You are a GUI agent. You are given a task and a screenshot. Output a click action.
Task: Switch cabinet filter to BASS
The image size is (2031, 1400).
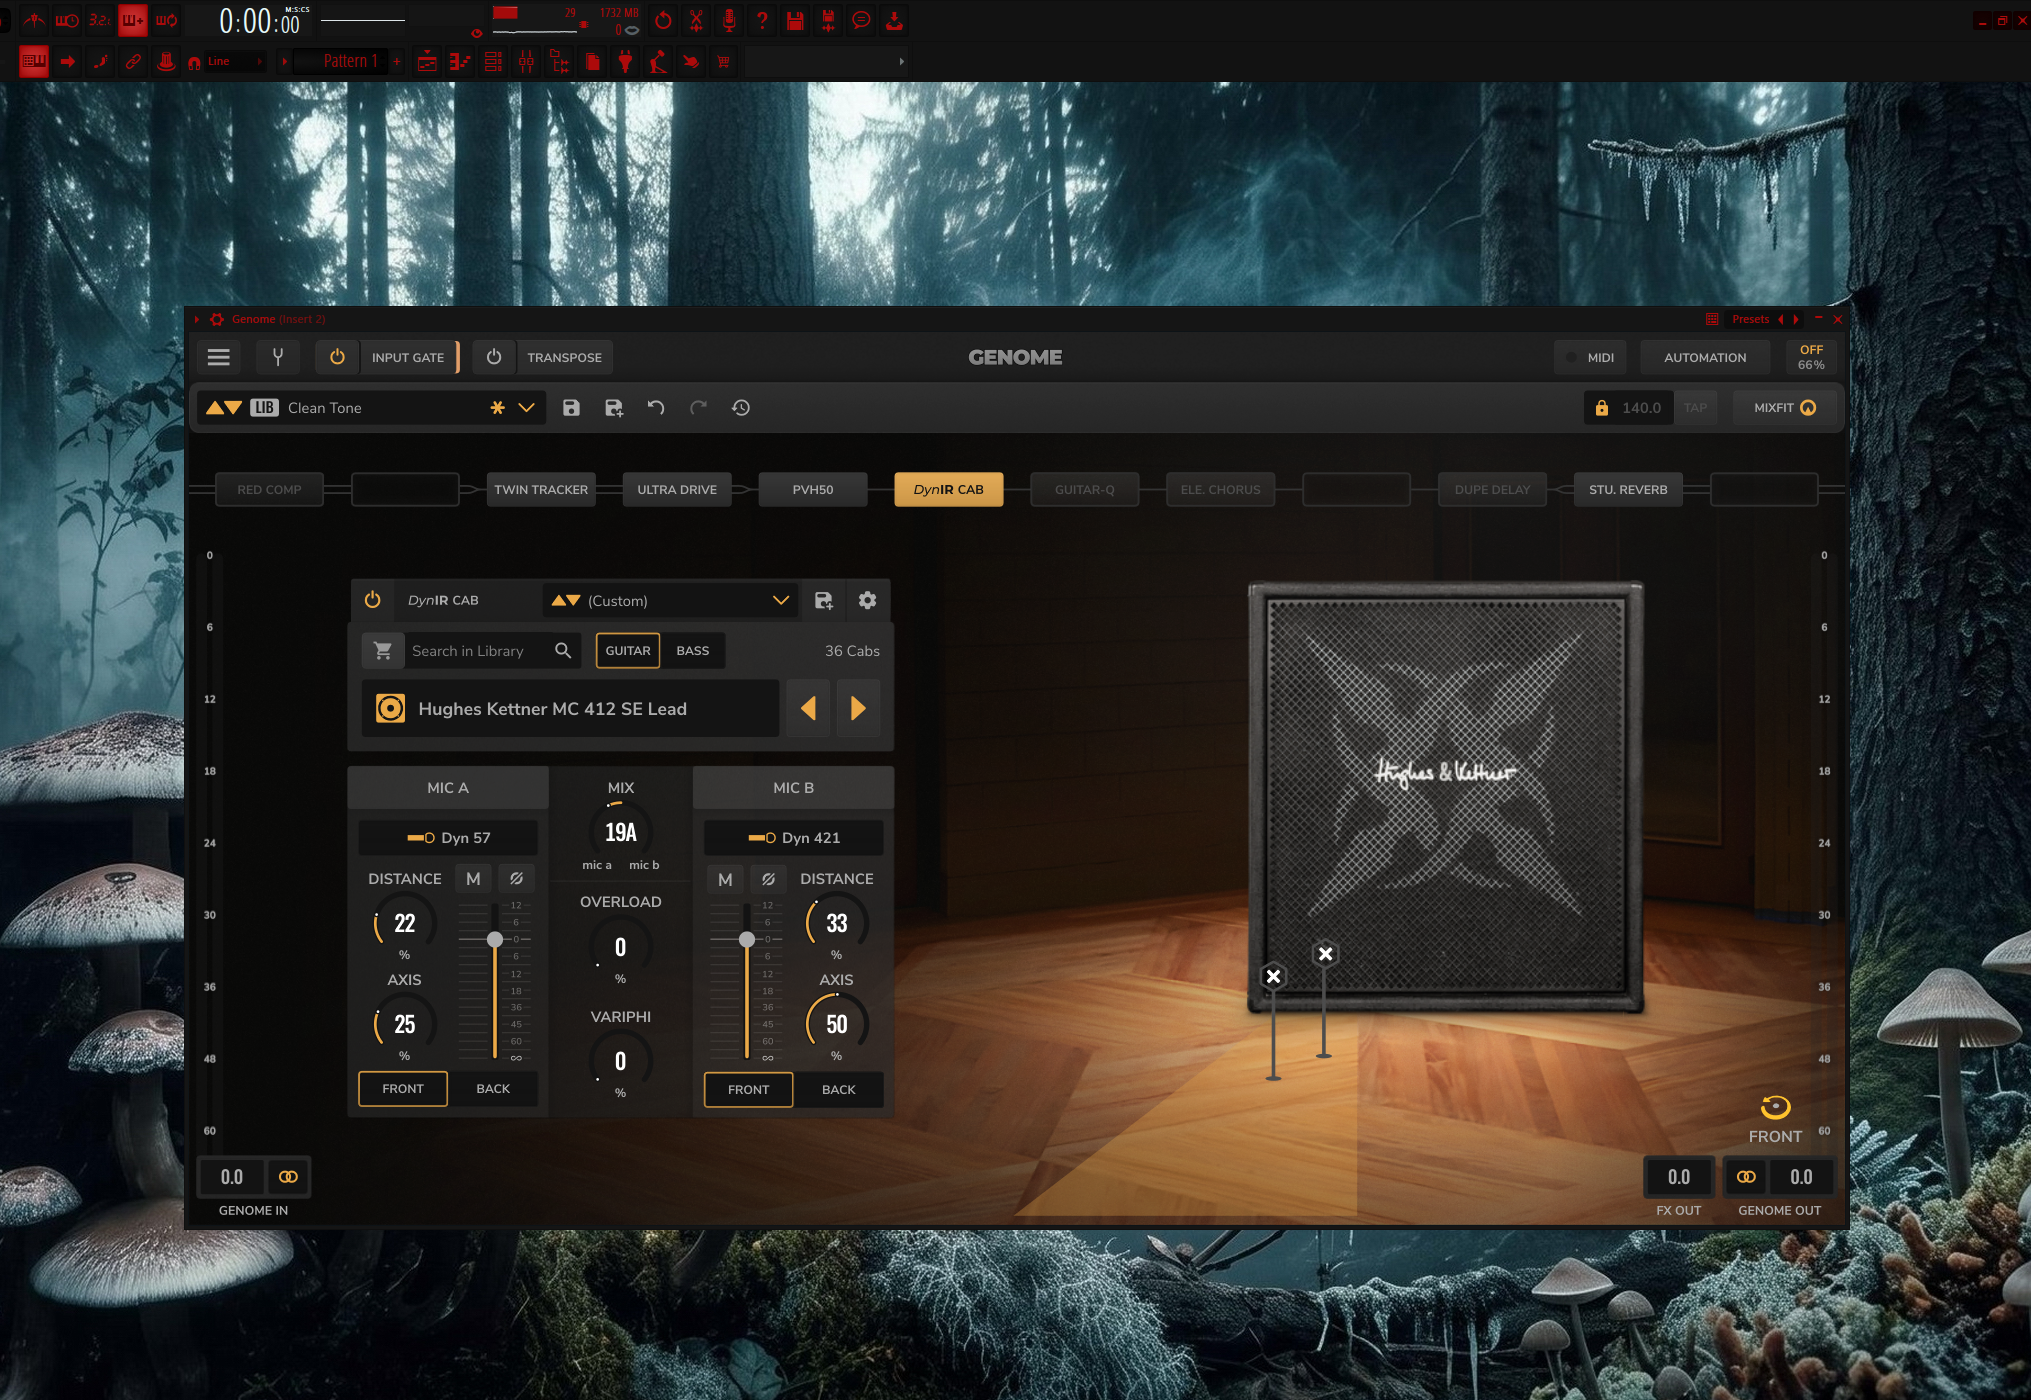tap(692, 651)
